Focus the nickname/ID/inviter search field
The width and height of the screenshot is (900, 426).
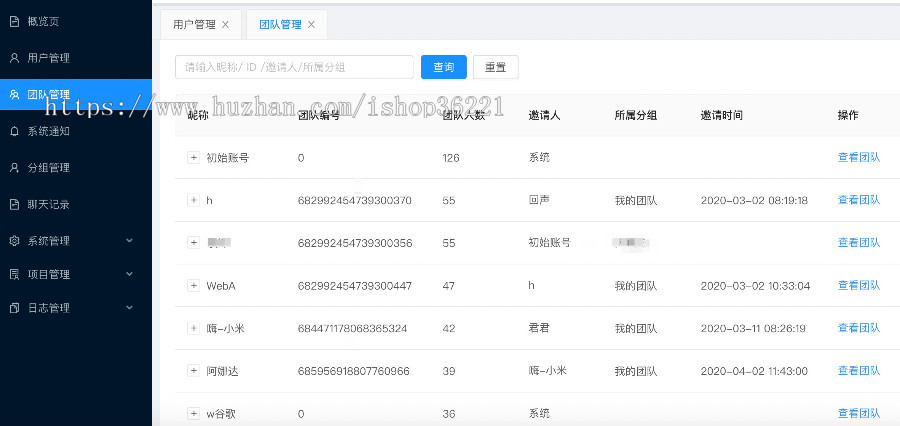click(x=294, y=67)
